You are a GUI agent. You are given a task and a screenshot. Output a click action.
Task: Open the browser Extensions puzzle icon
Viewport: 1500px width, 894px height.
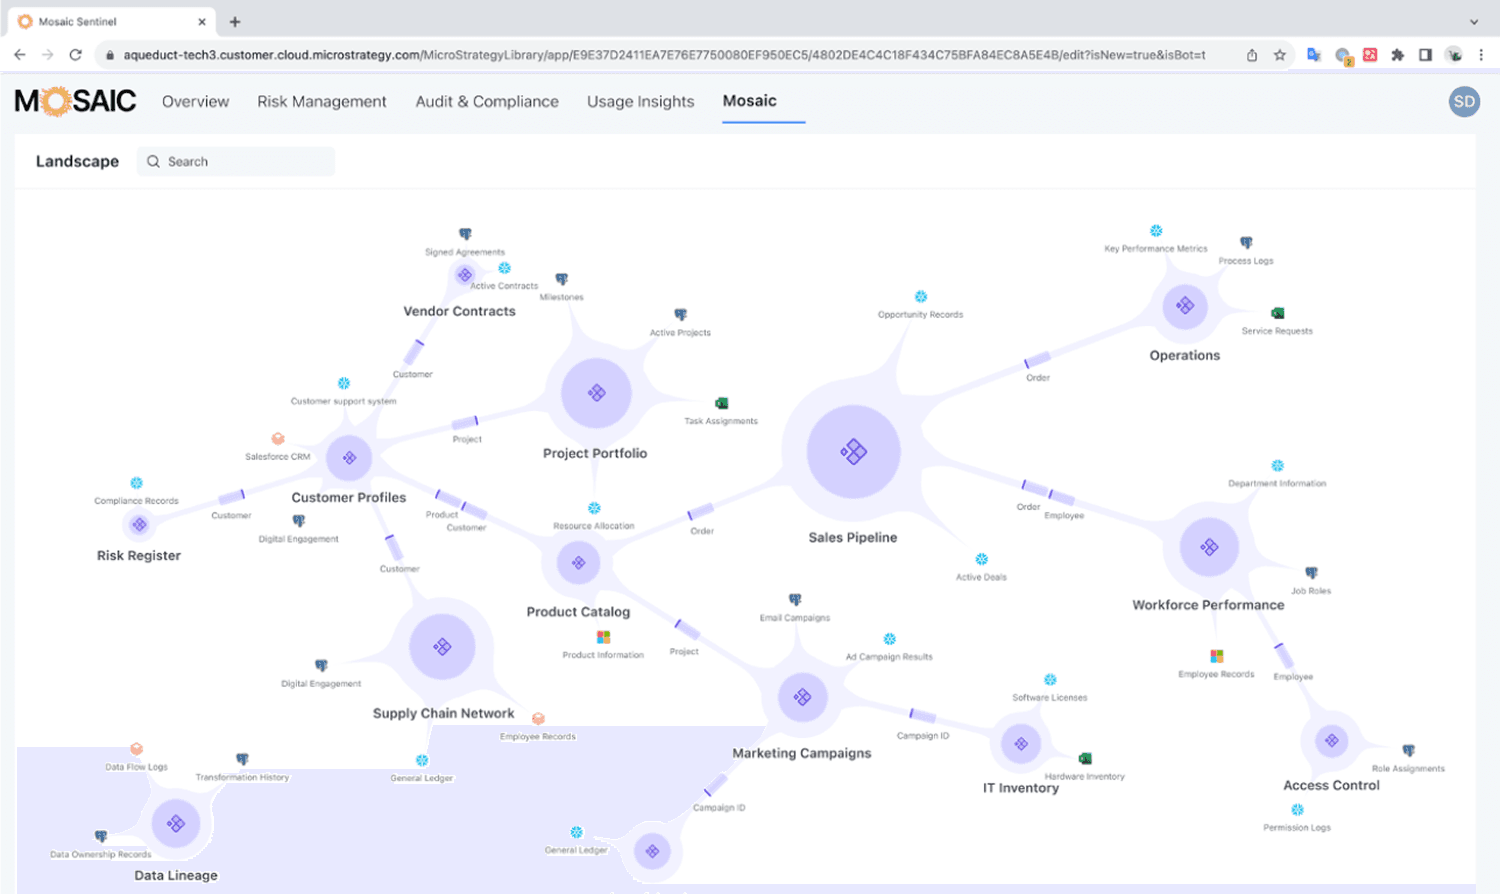pos(1397,55)
